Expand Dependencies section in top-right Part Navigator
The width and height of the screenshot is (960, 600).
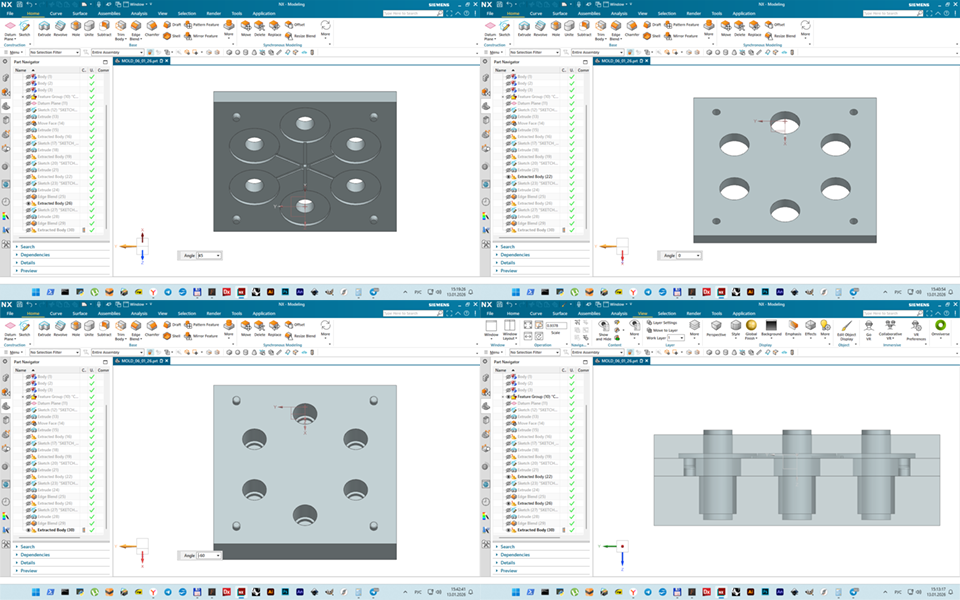tap(515, 255)
